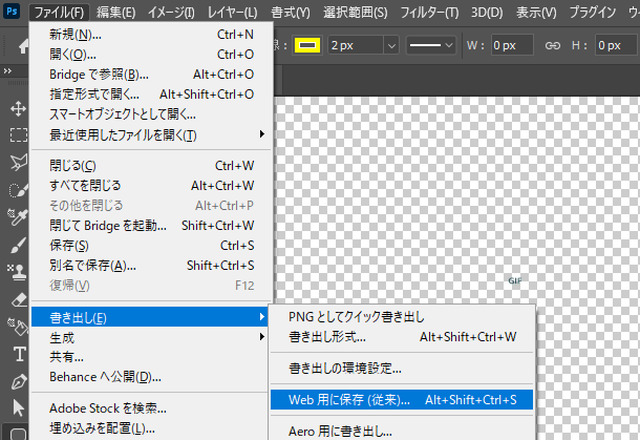Select the Paint Bucket tool
Viewport: 640px width, 440px height.
(x=18, y=327)
